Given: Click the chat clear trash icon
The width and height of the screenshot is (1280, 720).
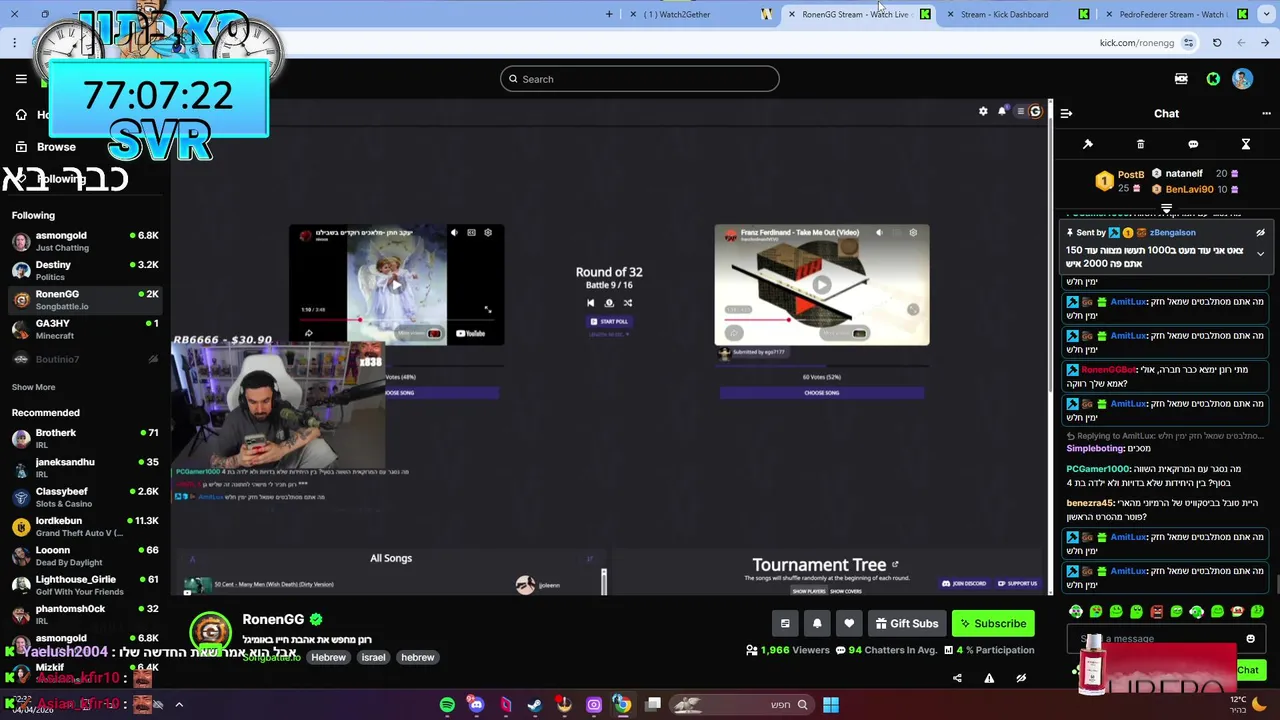Looking at the screenshot, I should tap(1140, 145).
